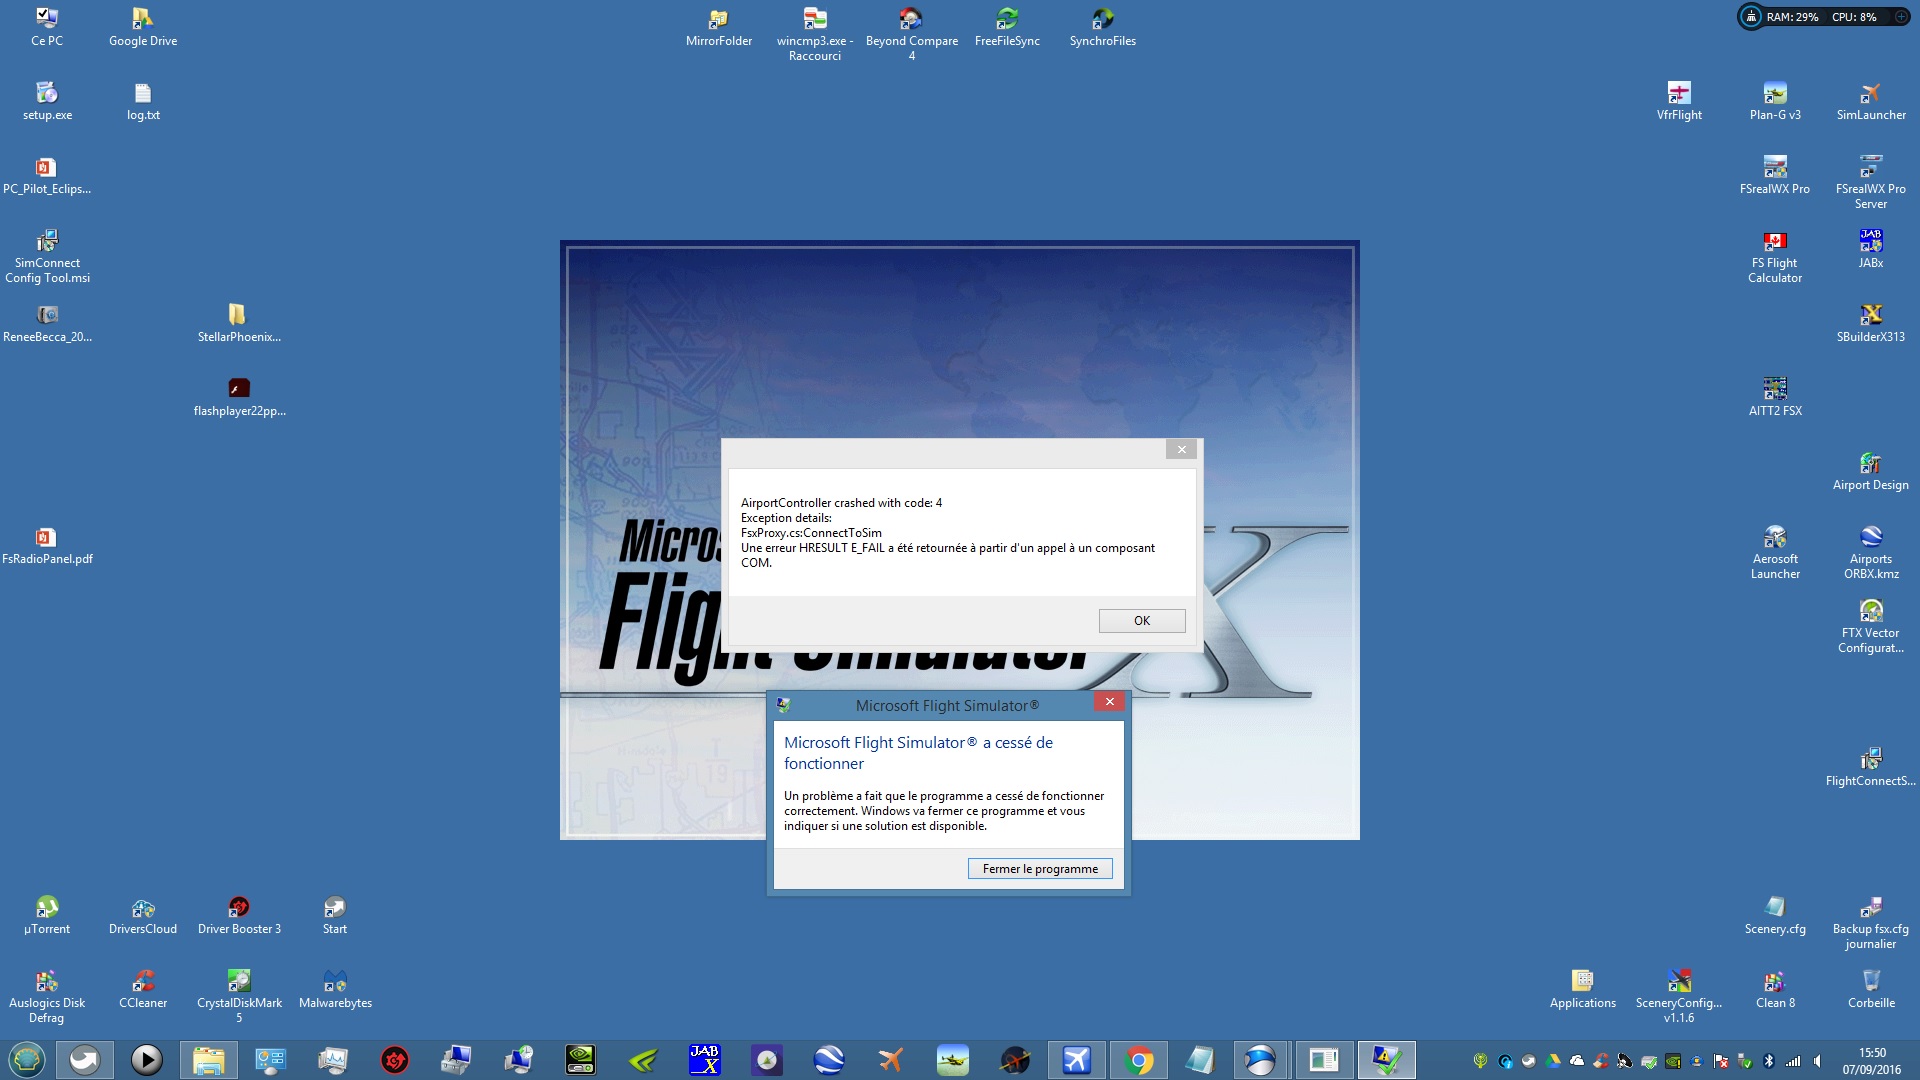Click the Windows Start orb in taskbar
This screenshot has height=1080, width=1920.
27,1060
